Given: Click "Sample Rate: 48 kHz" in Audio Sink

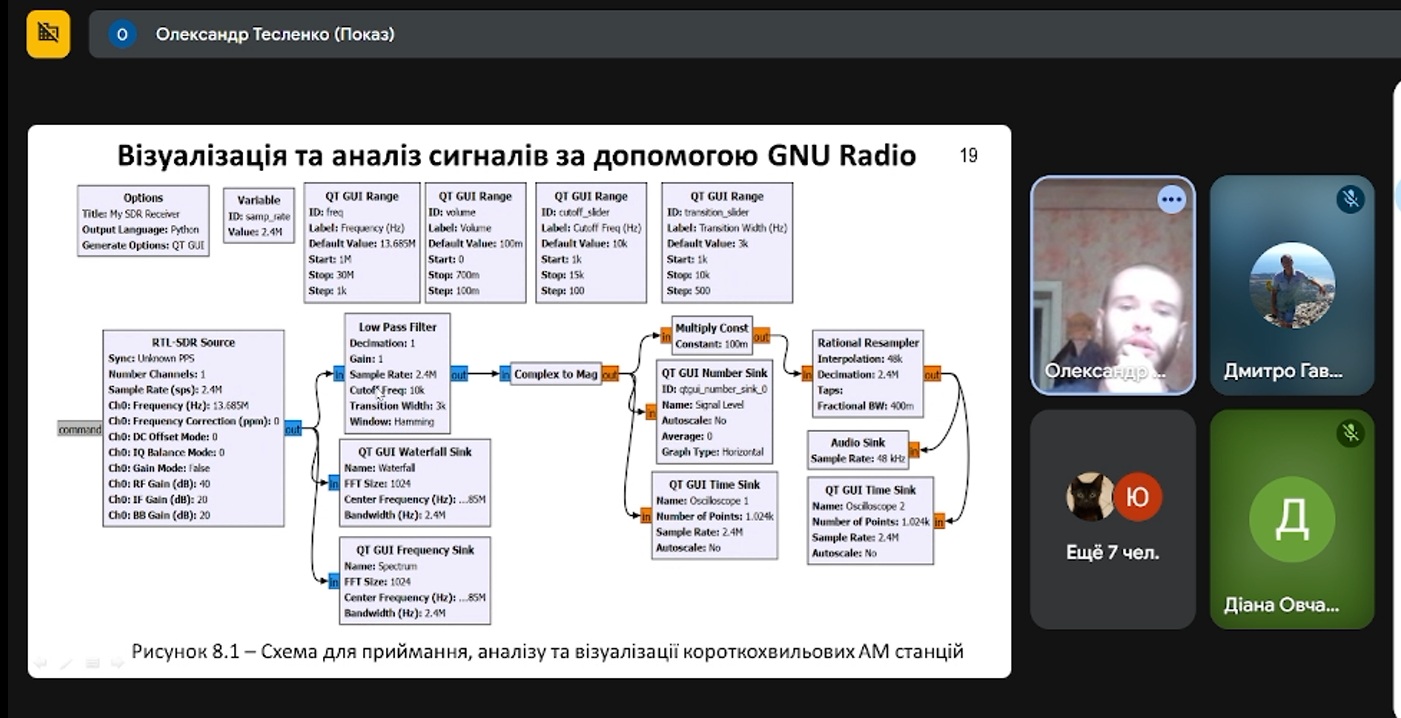Looking at the screenshot, I should click(857, 458).
